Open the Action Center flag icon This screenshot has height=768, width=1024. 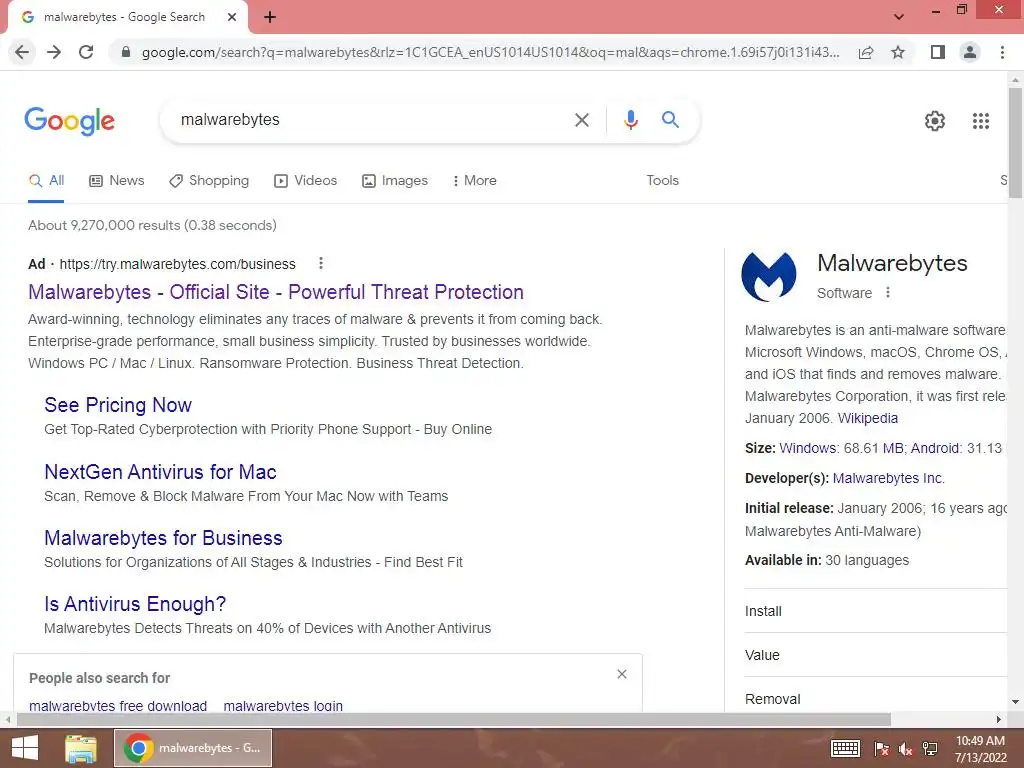881,748
